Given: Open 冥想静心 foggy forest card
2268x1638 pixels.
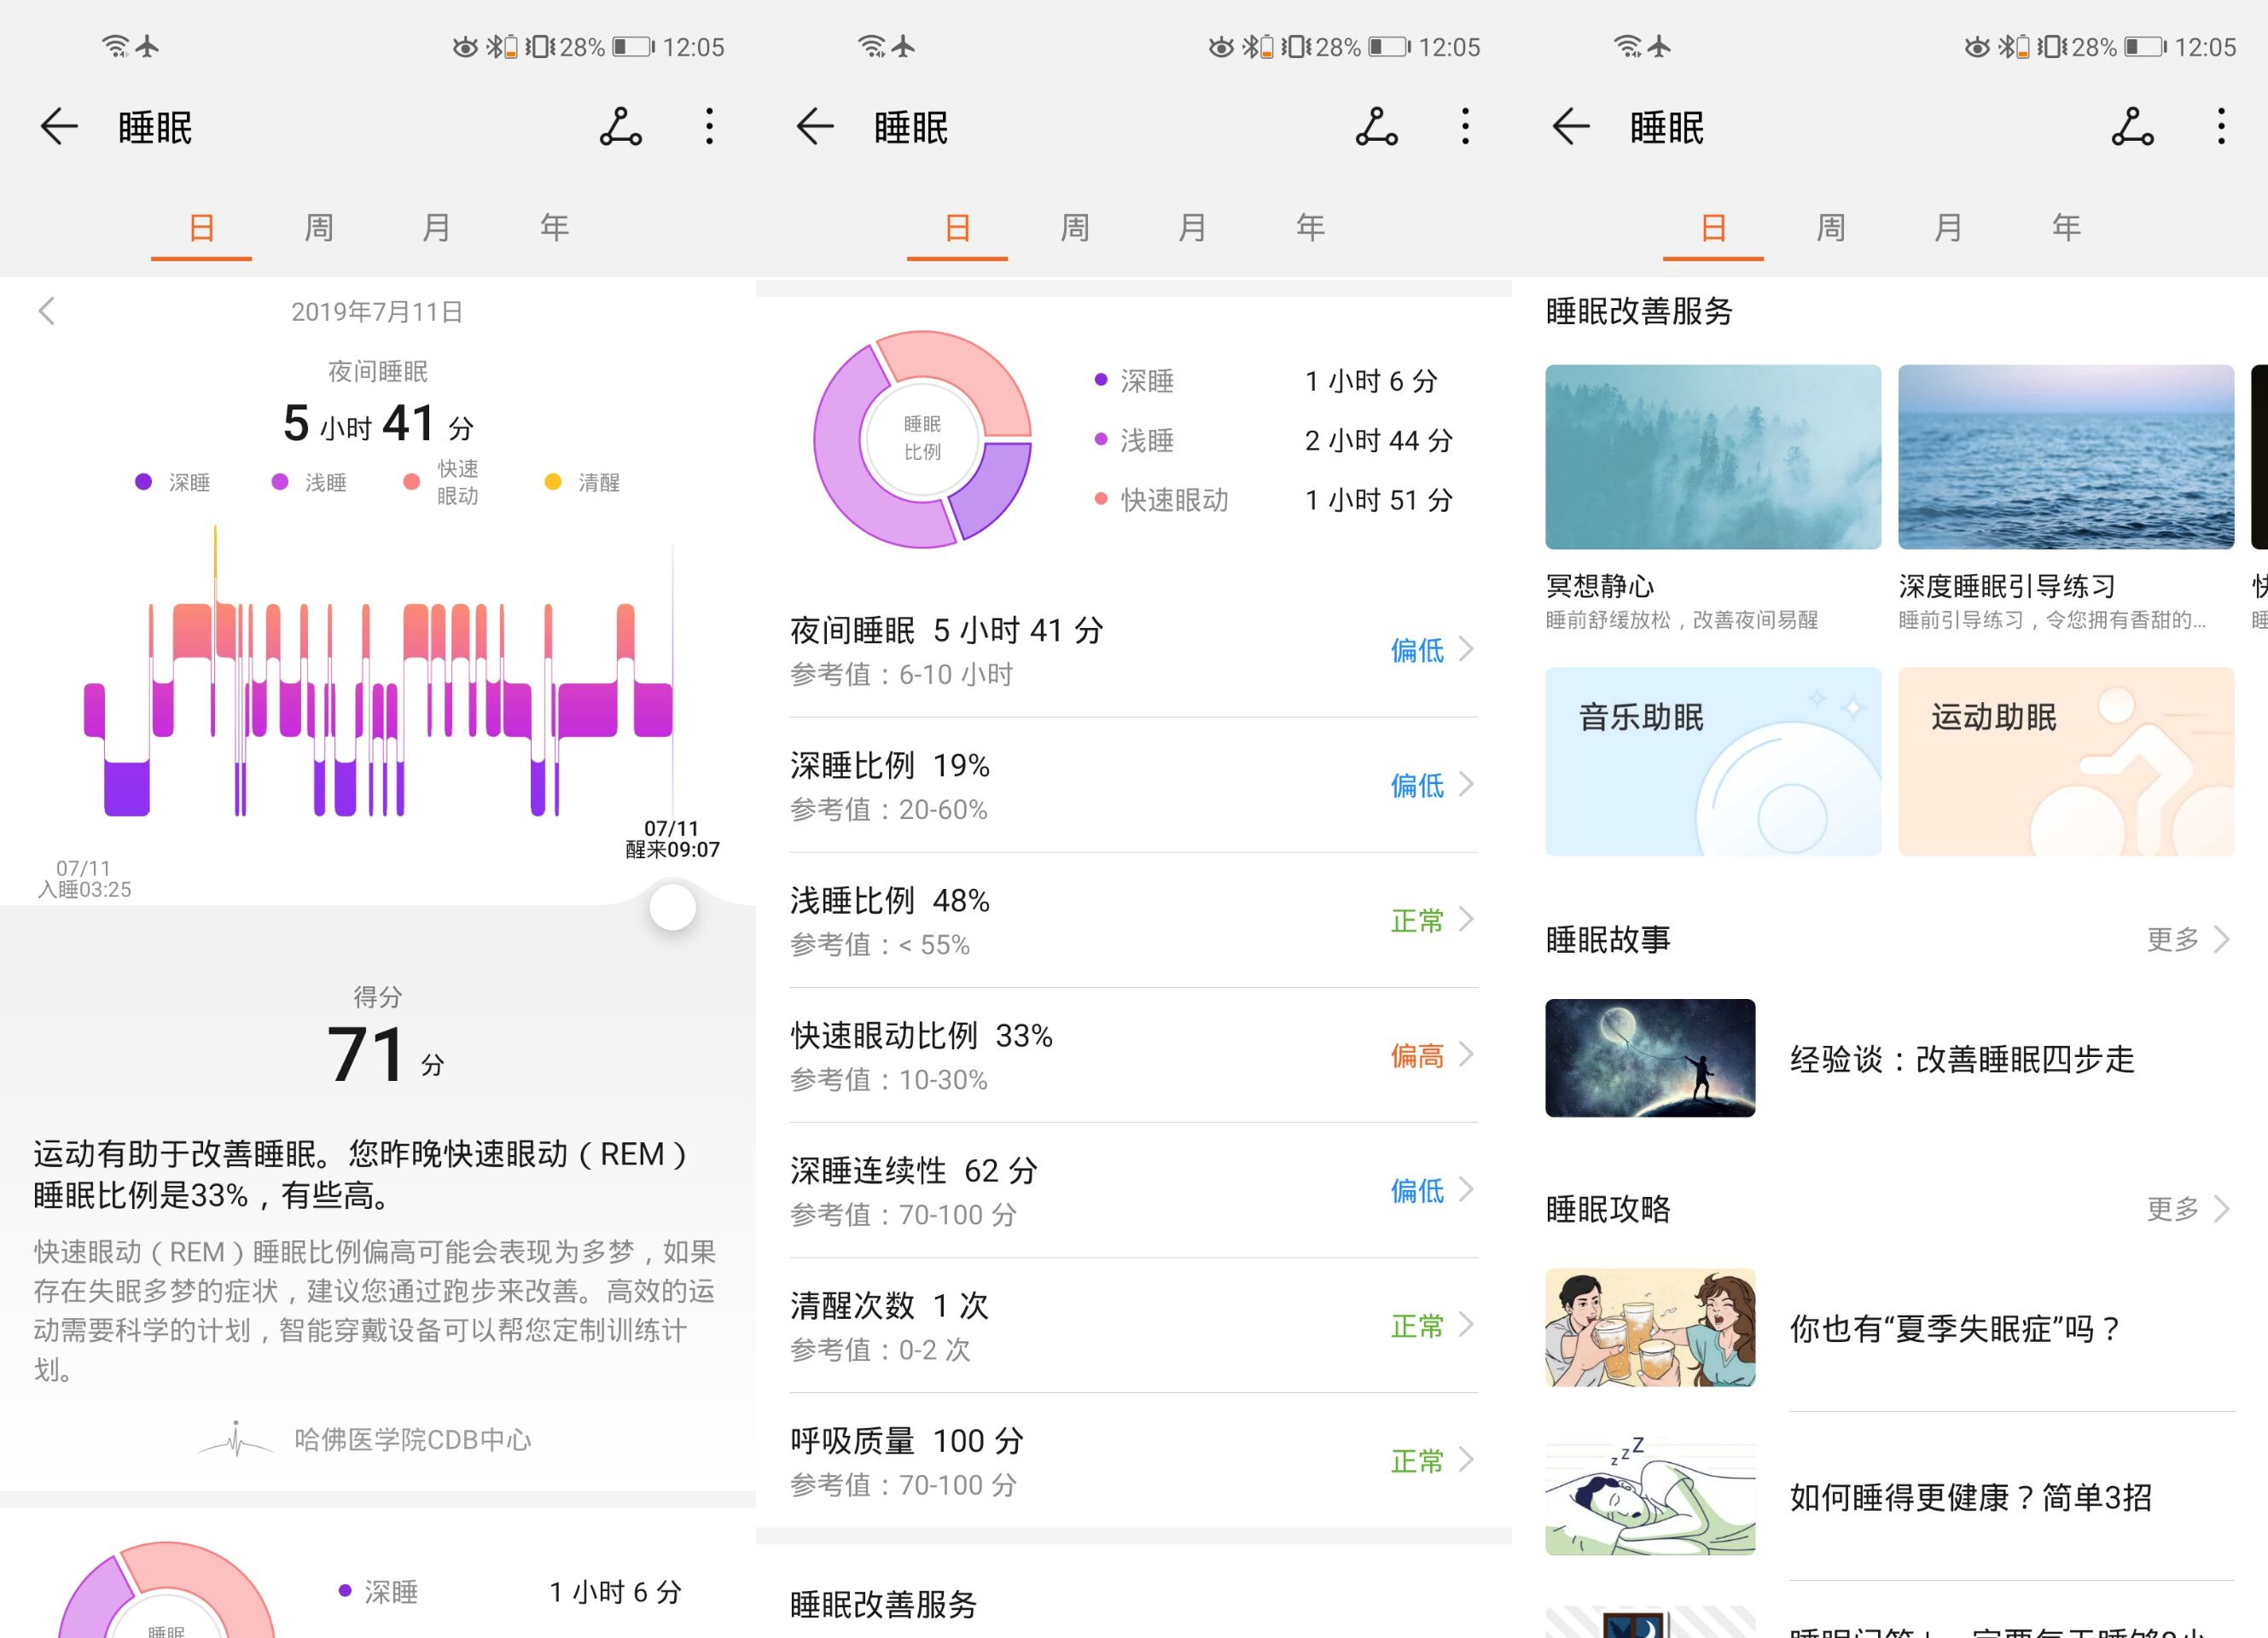Looking at the screenshot, I should click(x=1713, y=457).
